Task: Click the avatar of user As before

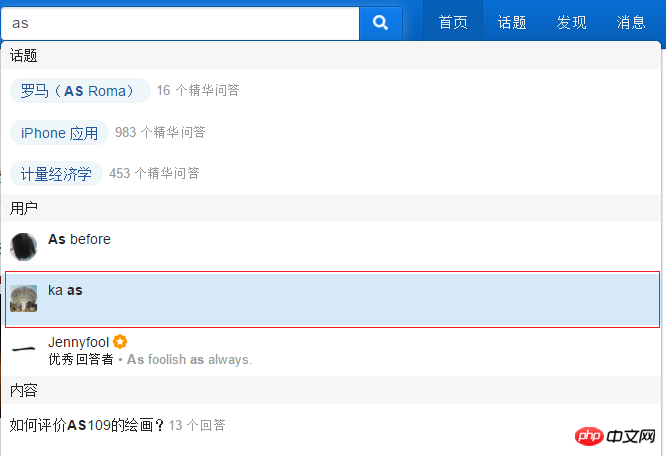Action: pos(23,247)
